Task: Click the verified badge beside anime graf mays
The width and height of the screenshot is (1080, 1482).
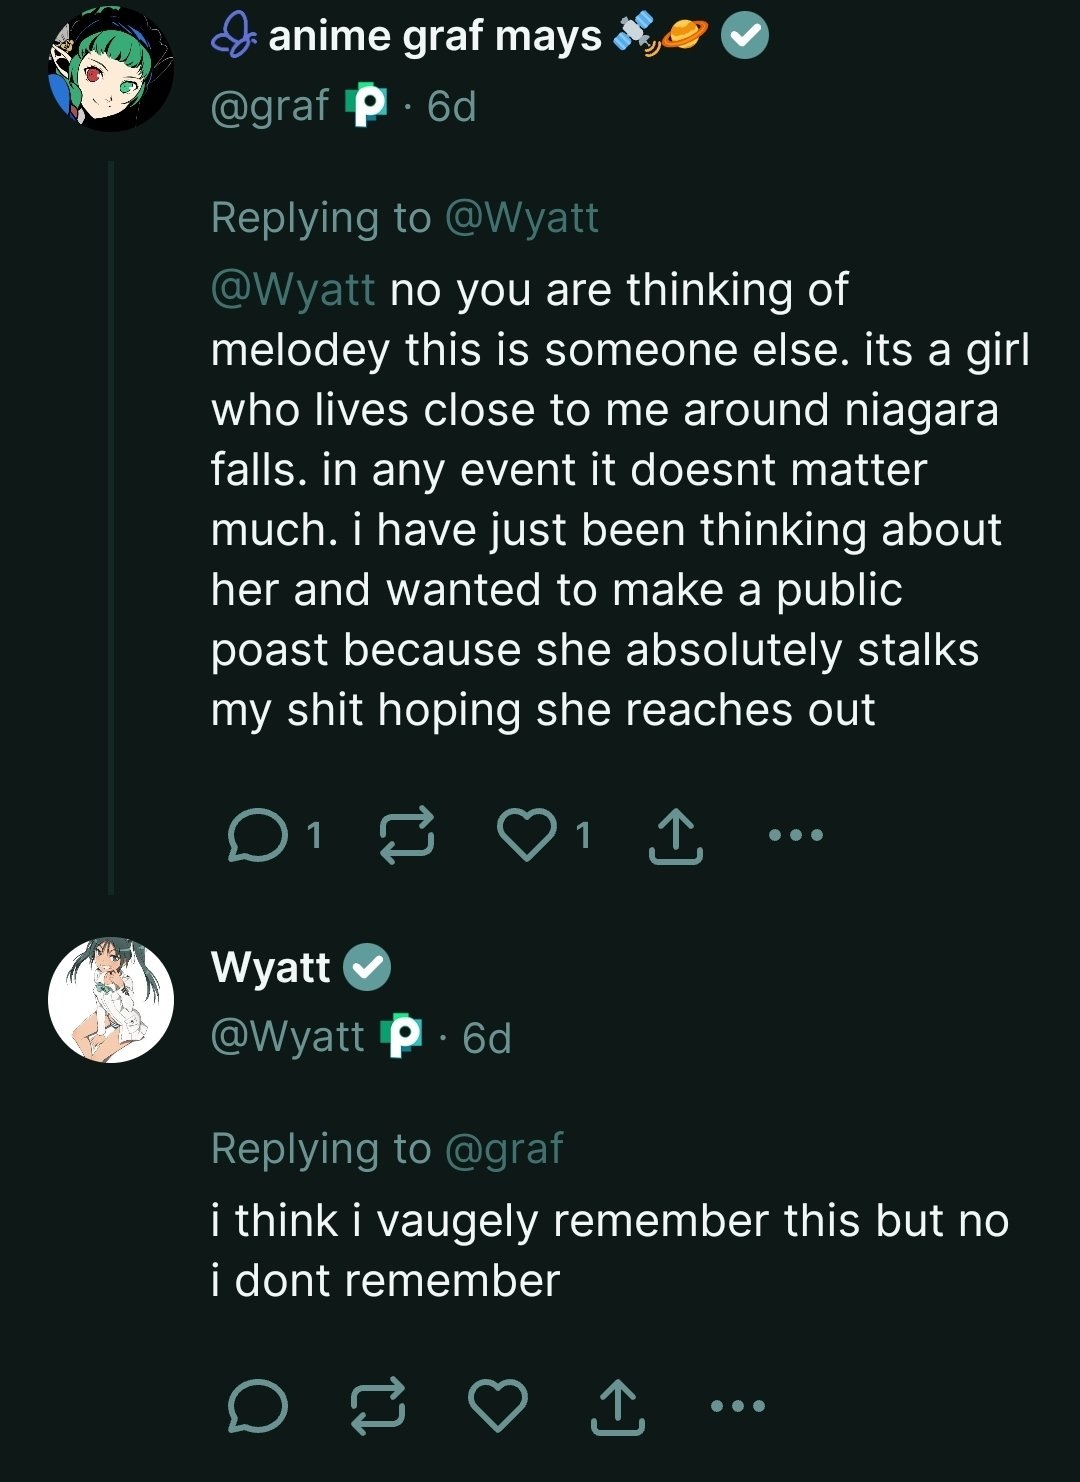Action: pyautogui.click(x=745, y=37)
